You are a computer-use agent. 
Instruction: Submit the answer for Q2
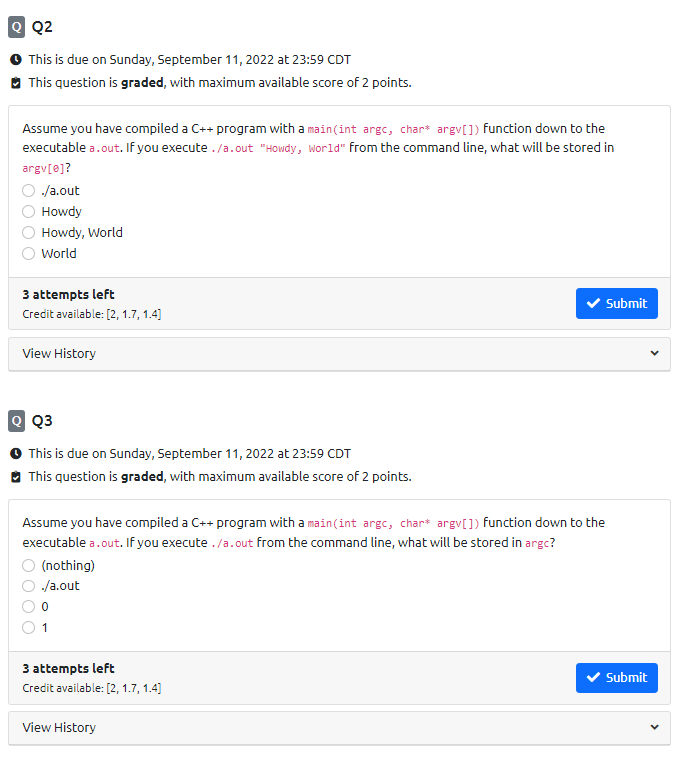617,303
